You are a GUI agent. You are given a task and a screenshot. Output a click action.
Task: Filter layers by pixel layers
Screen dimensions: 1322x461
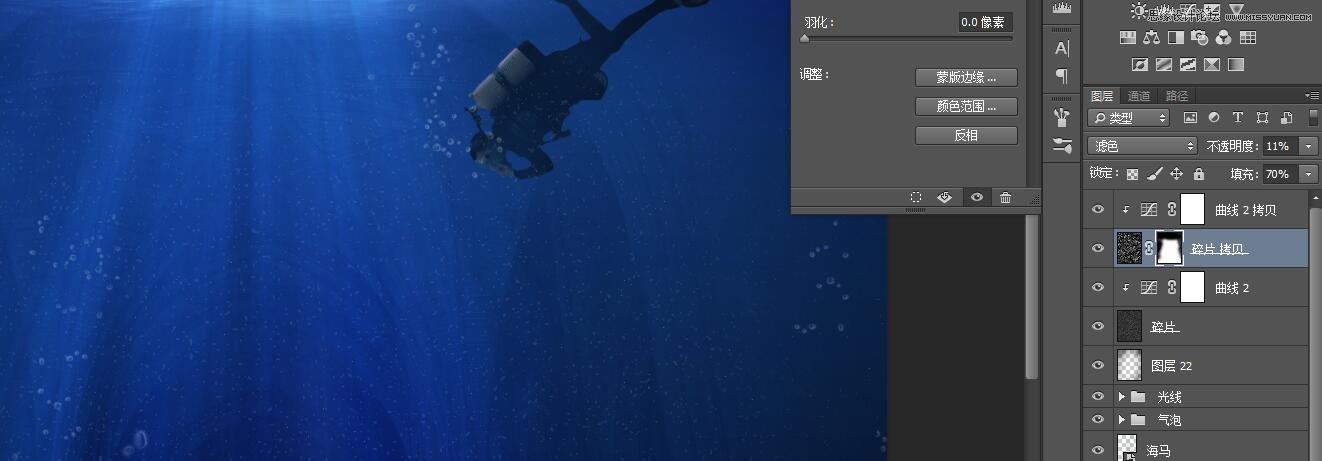(x=1190, y=118)
